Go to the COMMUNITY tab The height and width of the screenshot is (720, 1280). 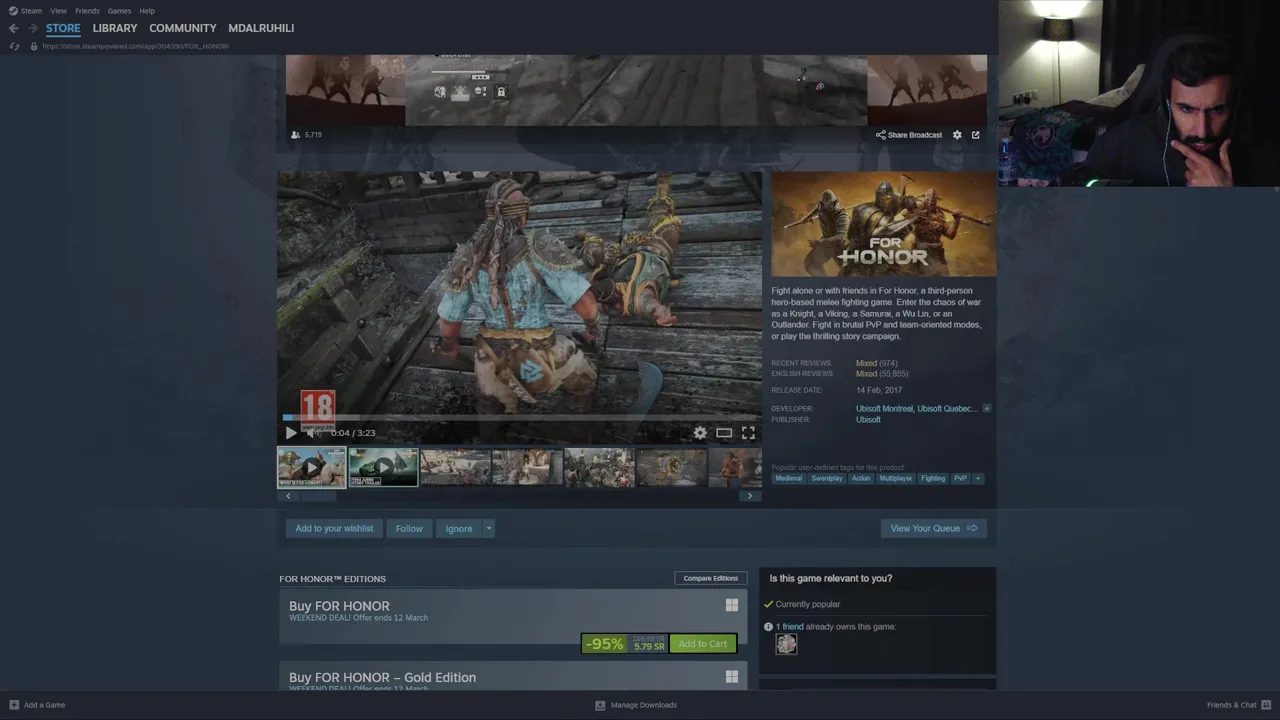tap(183, 28)
